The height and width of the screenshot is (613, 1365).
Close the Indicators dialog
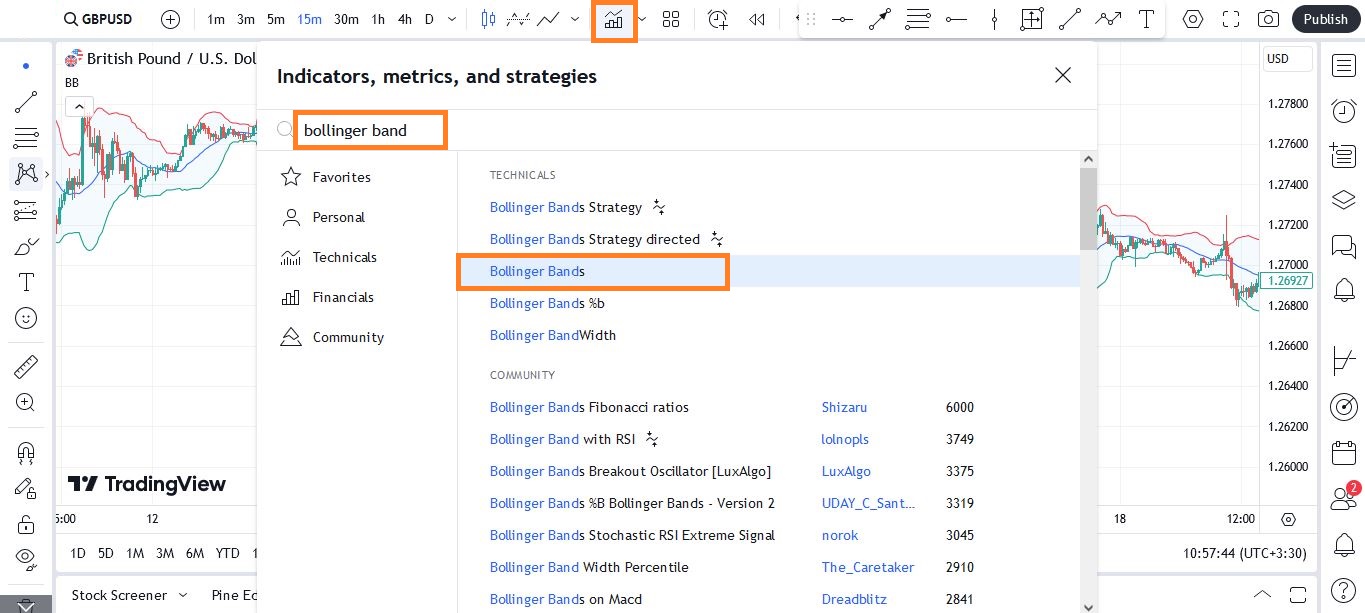[1063, 75]
